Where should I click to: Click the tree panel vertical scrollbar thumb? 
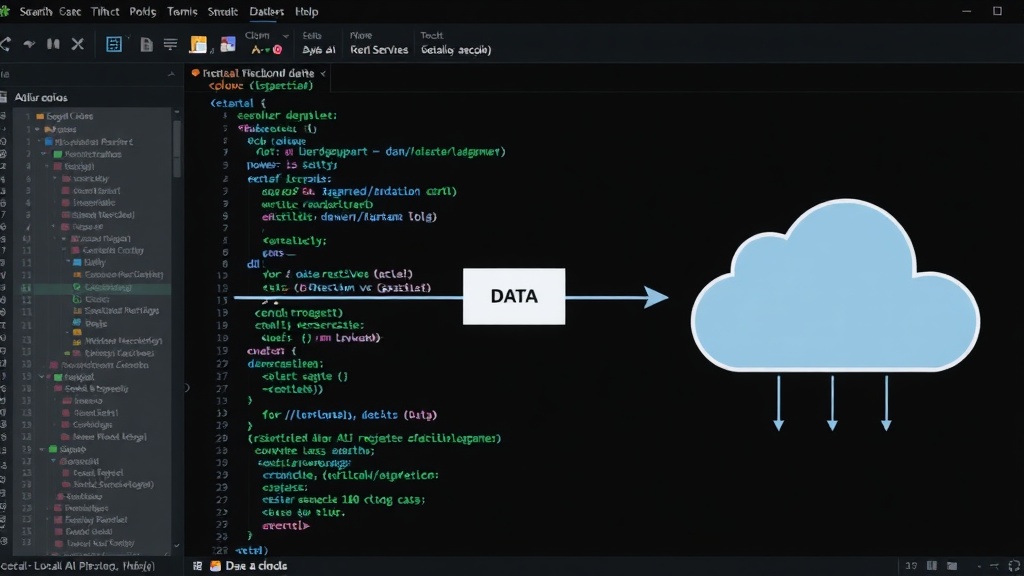(x=177, y=149)
